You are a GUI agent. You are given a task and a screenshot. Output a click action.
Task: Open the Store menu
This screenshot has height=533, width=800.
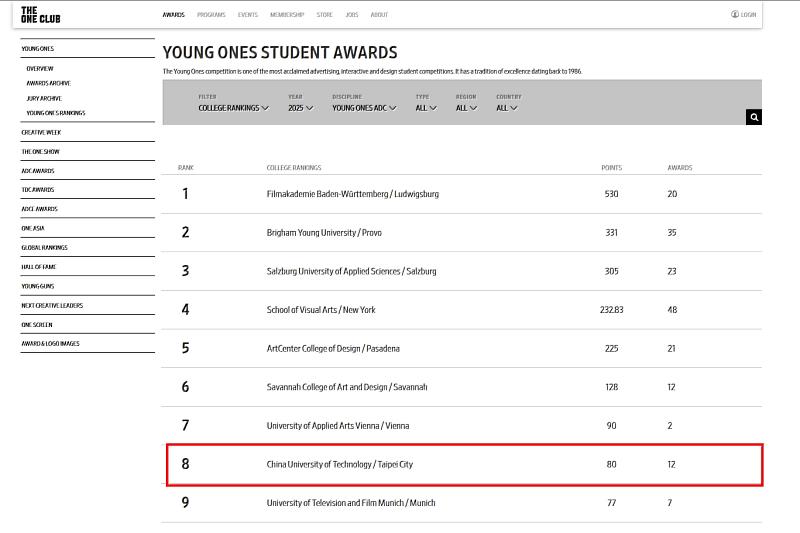click(324, 15)
